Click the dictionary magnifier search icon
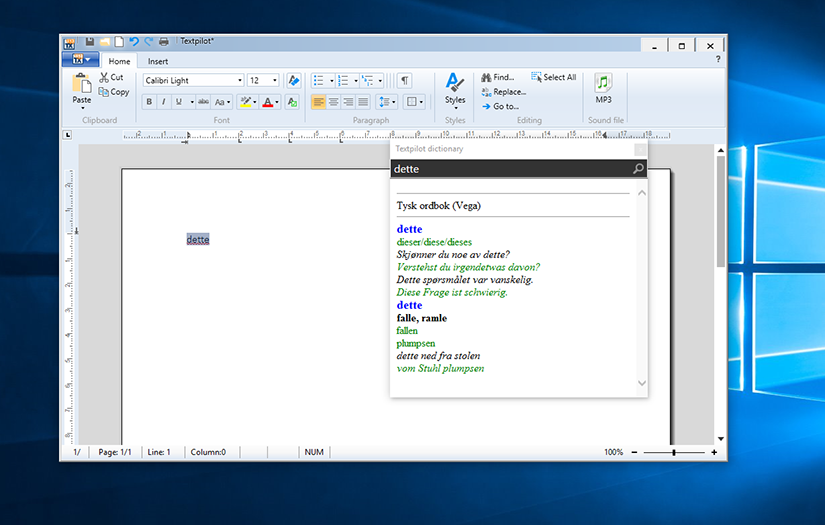825x525 pixels. point(638,169)
